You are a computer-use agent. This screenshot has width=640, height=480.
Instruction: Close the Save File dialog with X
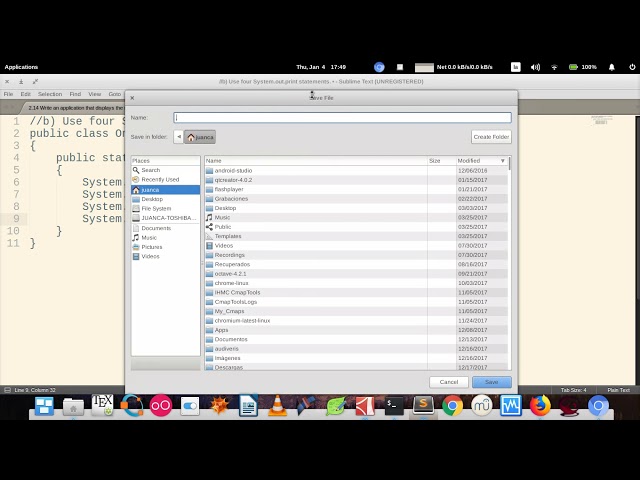coord(132,98)
